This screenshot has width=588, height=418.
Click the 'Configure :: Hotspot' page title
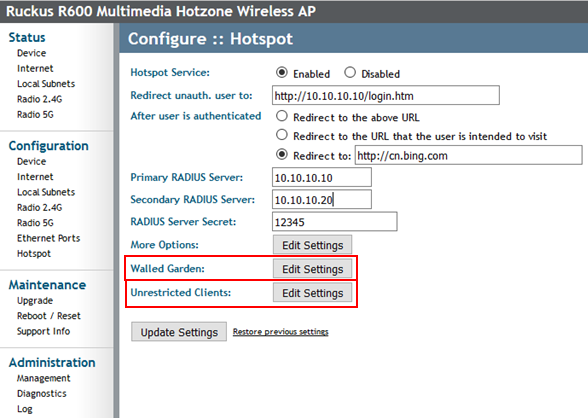[x=210, y=39]
